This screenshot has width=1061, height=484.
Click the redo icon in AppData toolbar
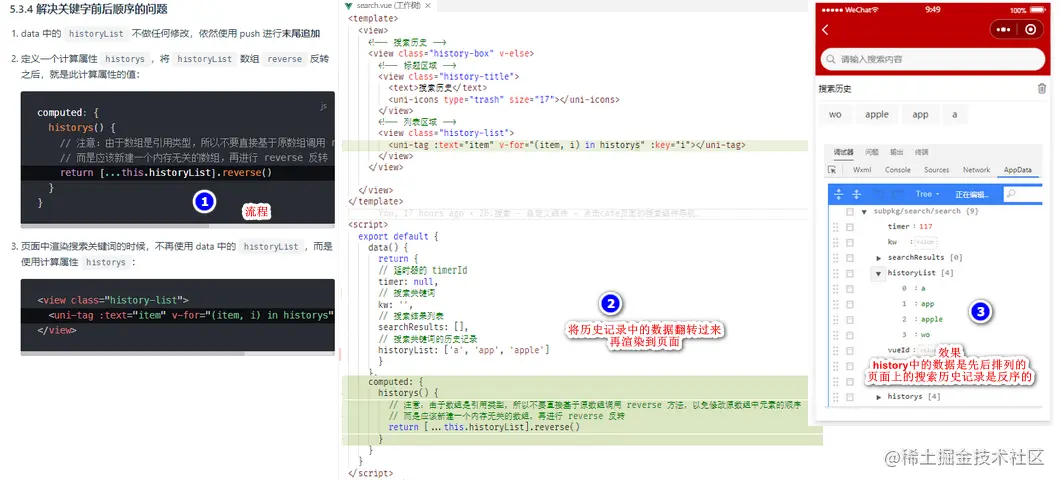[x=896, y=194]
